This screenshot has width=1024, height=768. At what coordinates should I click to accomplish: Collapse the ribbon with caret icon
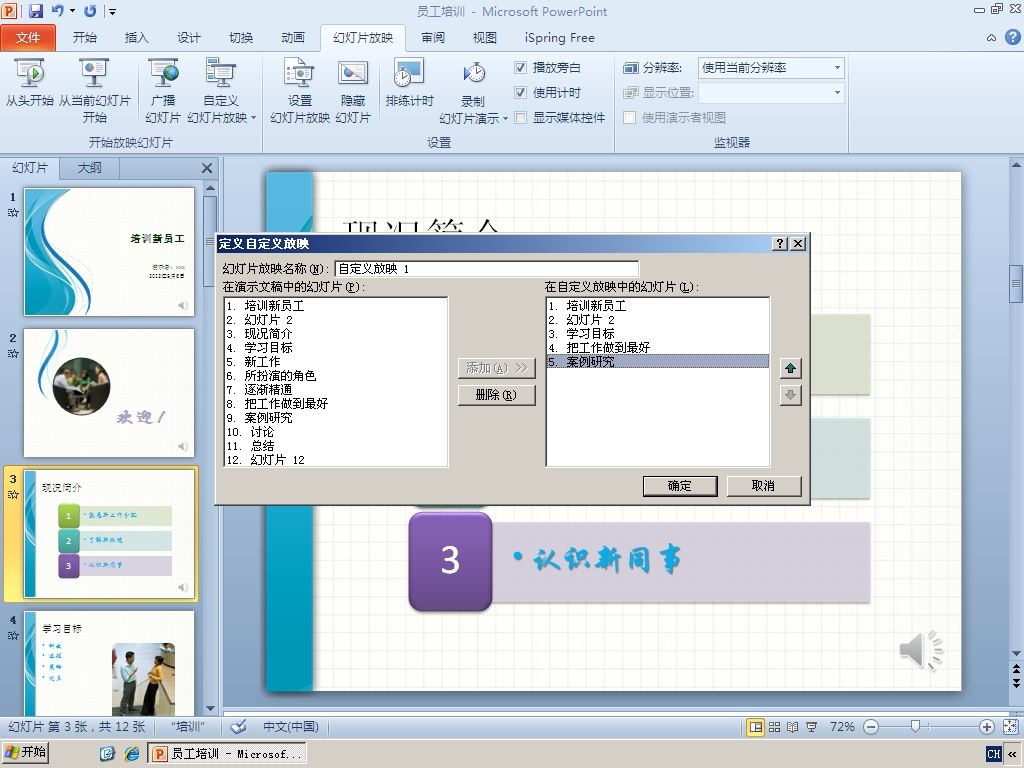tap(991, 39)
